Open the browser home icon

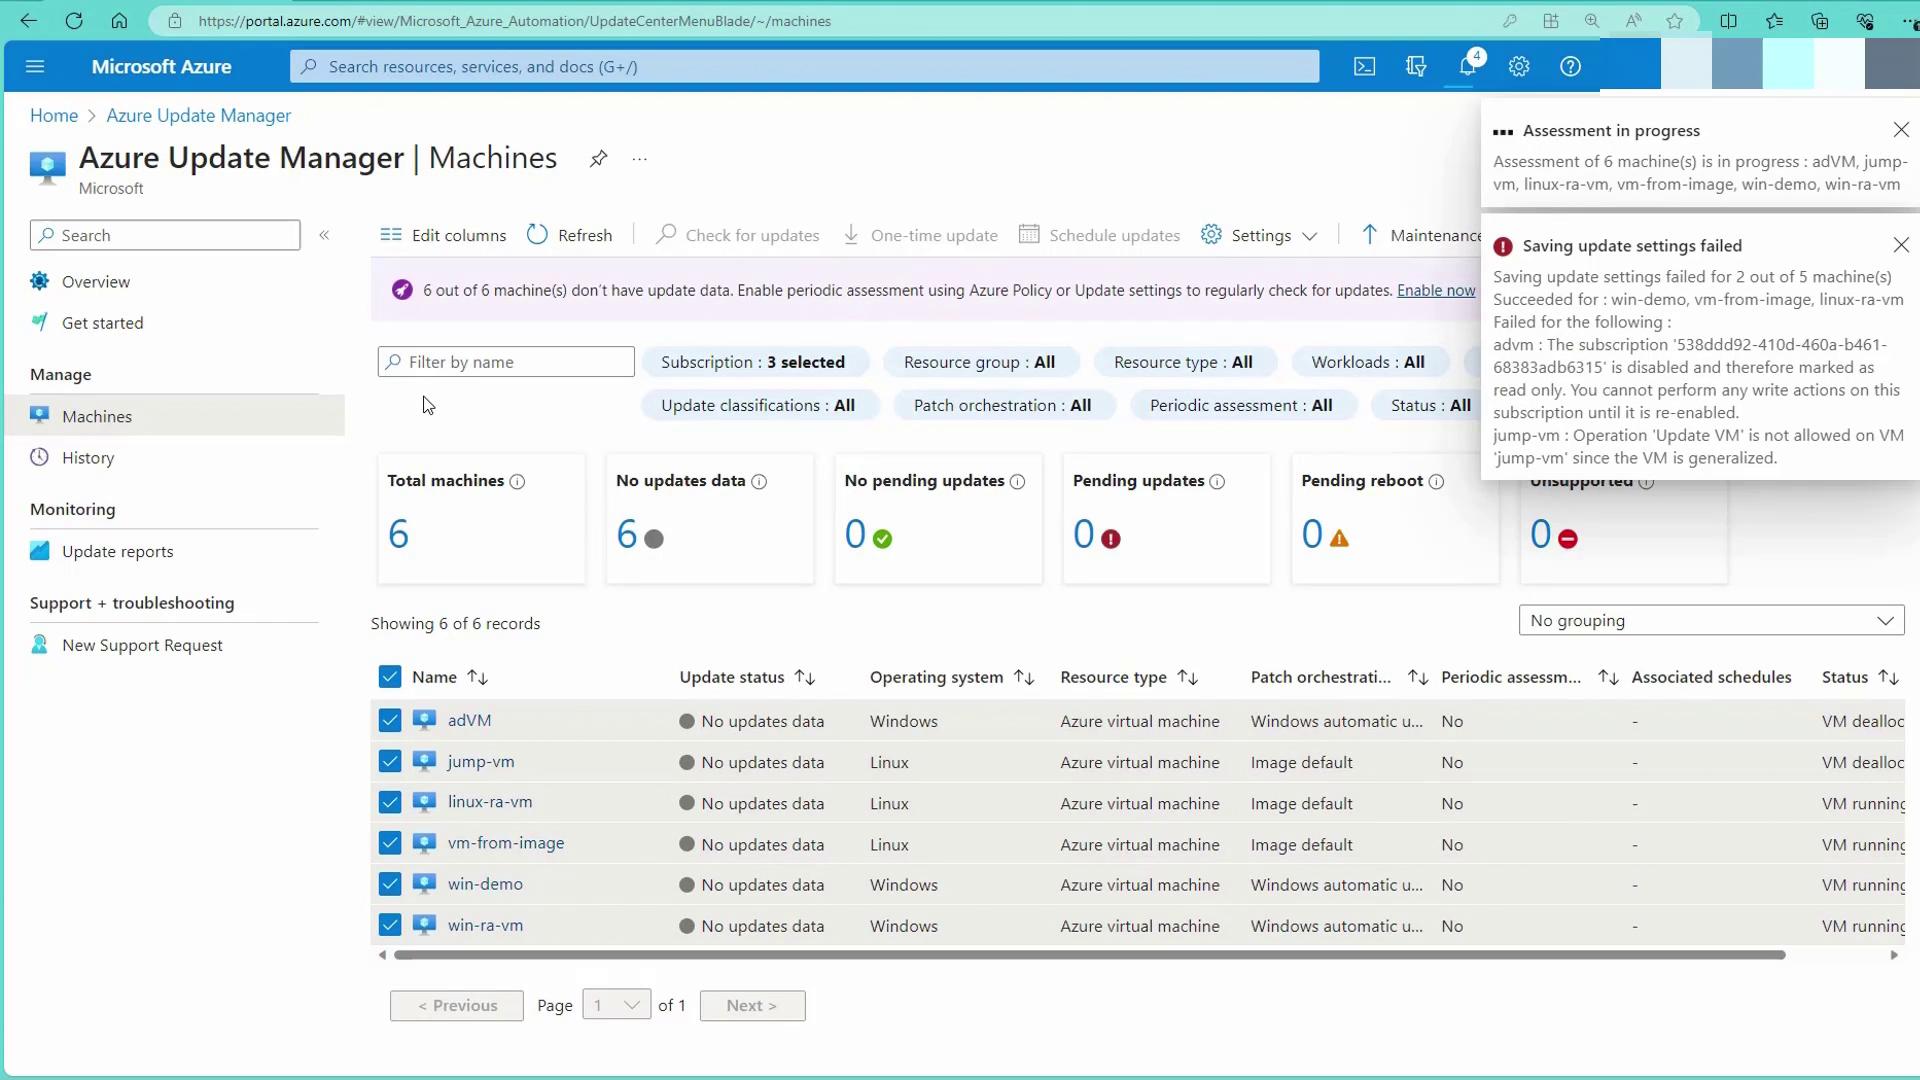tap(119, 21)
